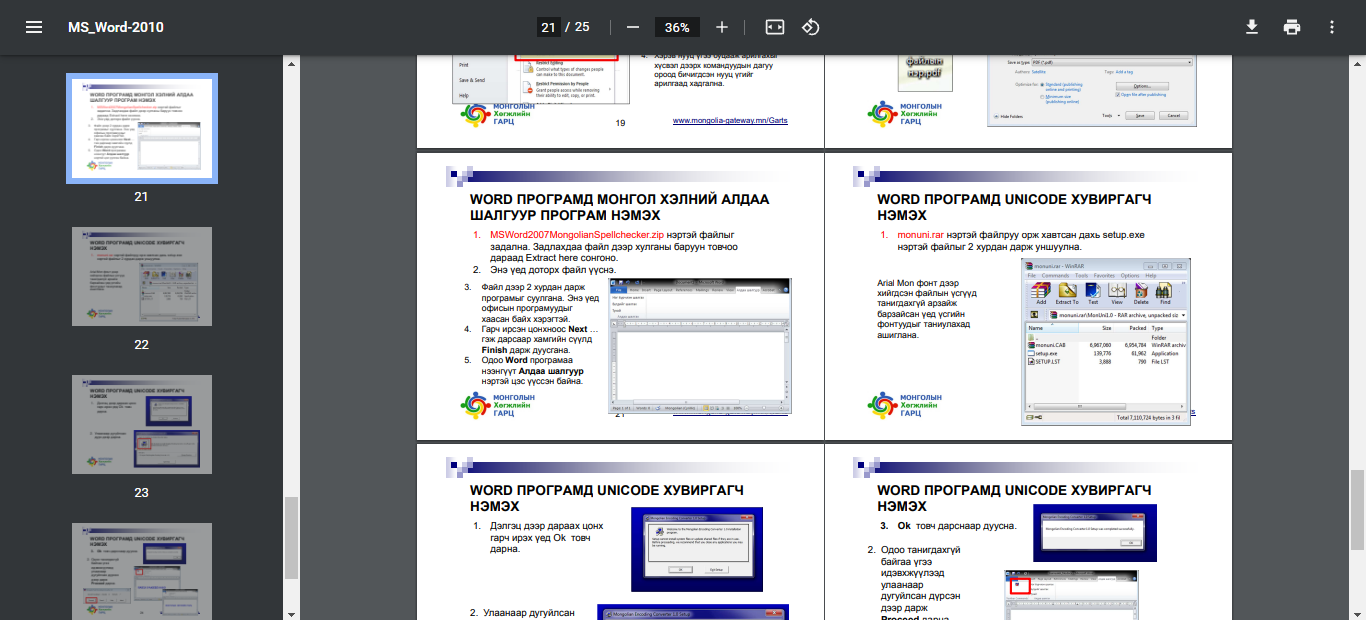The image size is (1366, 620).
Task: Click the zoom out minus icon
Action: point(632,27)
